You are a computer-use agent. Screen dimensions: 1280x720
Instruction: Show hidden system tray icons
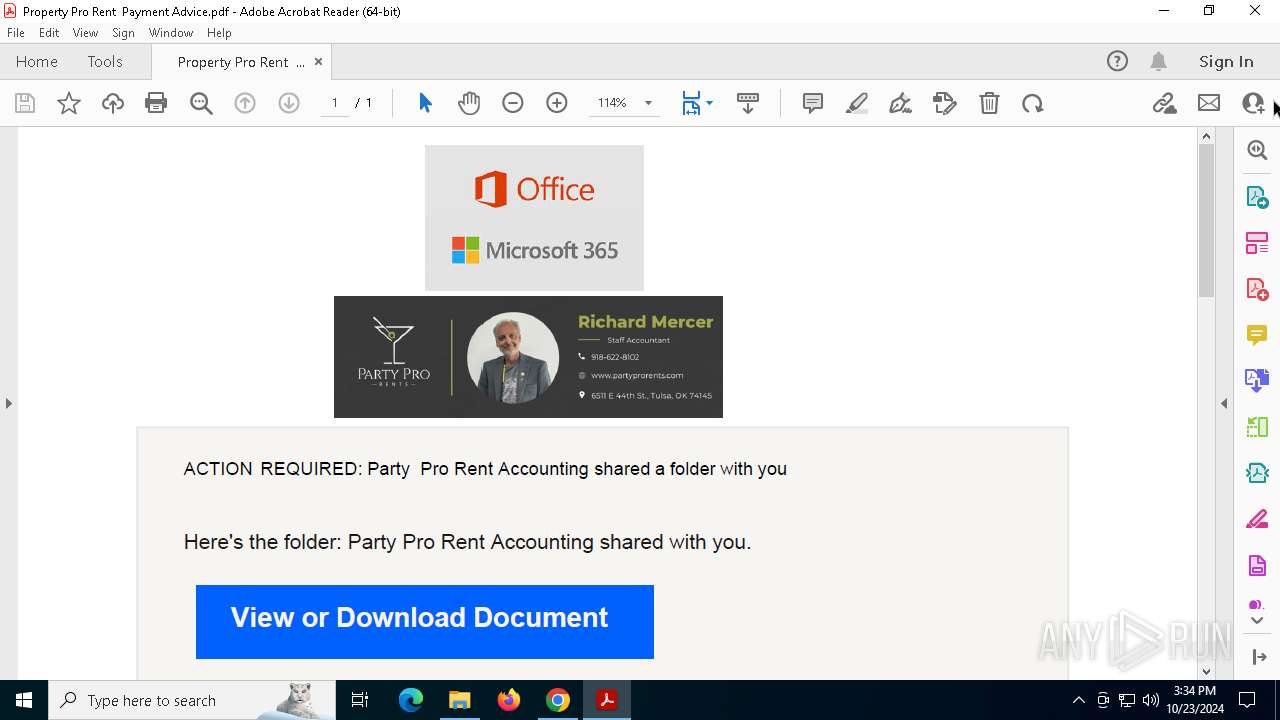click(x=1078, y=700)
